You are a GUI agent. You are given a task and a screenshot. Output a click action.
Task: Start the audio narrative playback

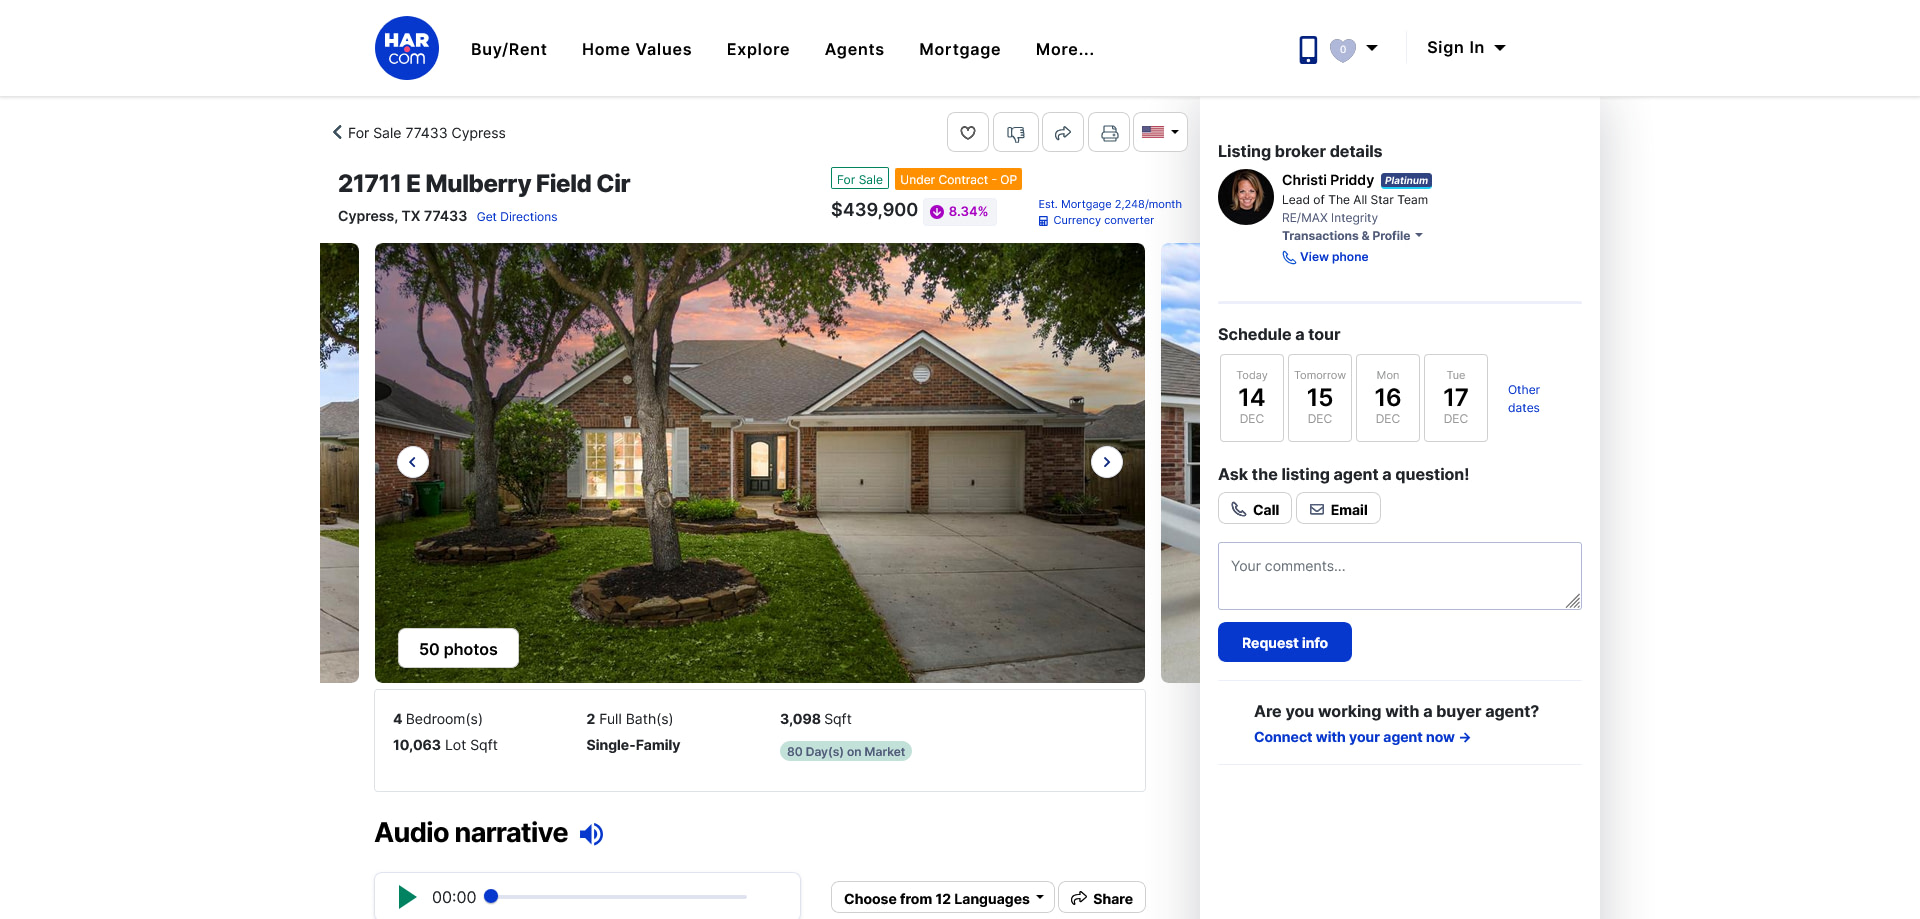click(407, 897)
